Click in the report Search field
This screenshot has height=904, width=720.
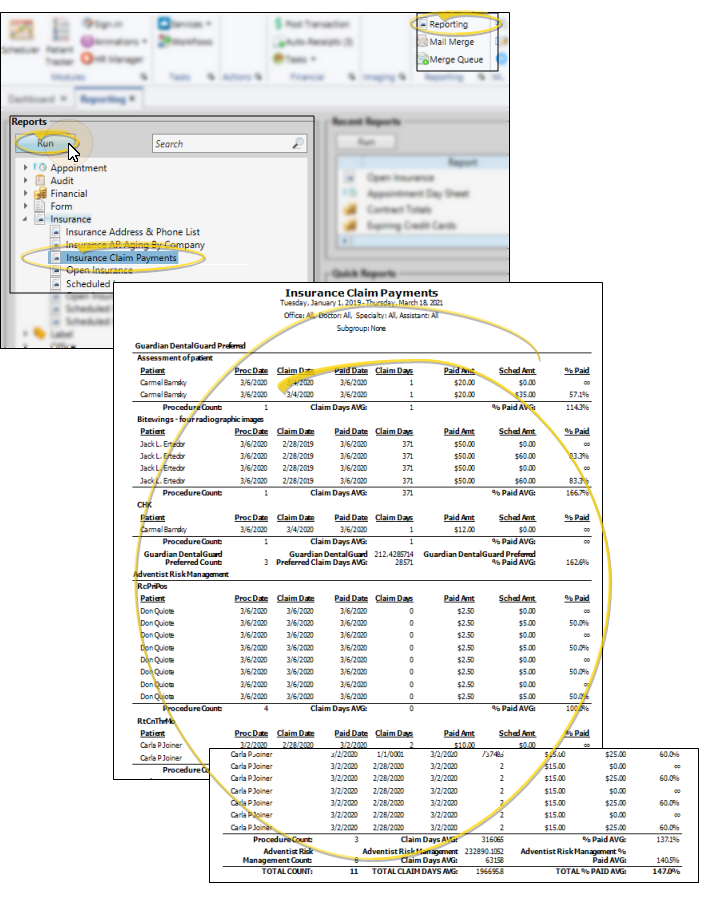(220, 144)
